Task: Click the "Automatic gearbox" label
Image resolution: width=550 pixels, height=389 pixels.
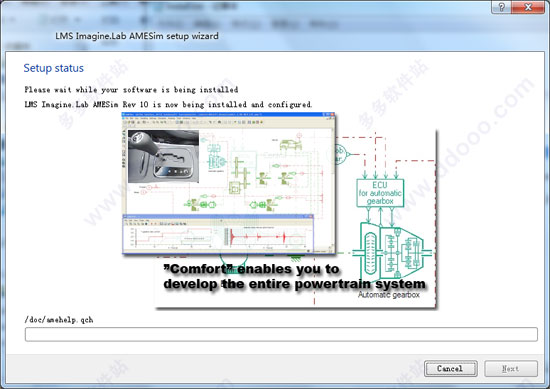Action: click(389, 295)
